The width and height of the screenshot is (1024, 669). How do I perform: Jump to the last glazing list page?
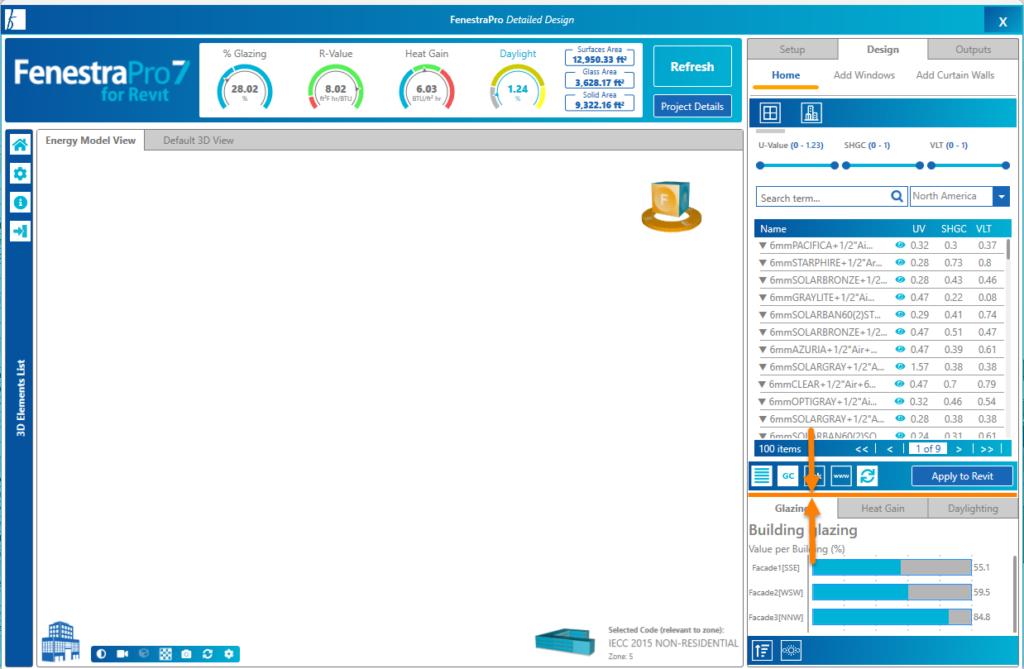[987, 449]
